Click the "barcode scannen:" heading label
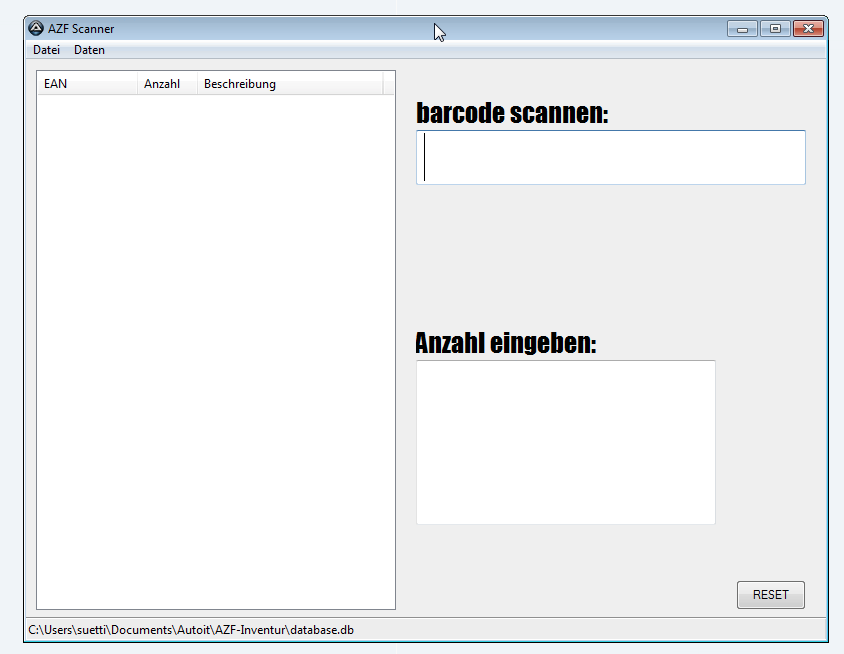This screenshot has width=844, height=654. point(512,114)
